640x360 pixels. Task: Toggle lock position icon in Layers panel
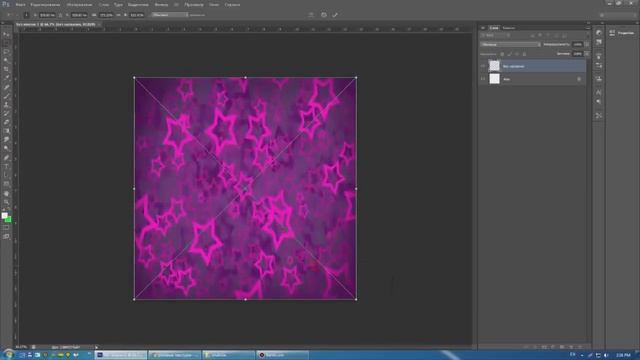click(517, 54)
